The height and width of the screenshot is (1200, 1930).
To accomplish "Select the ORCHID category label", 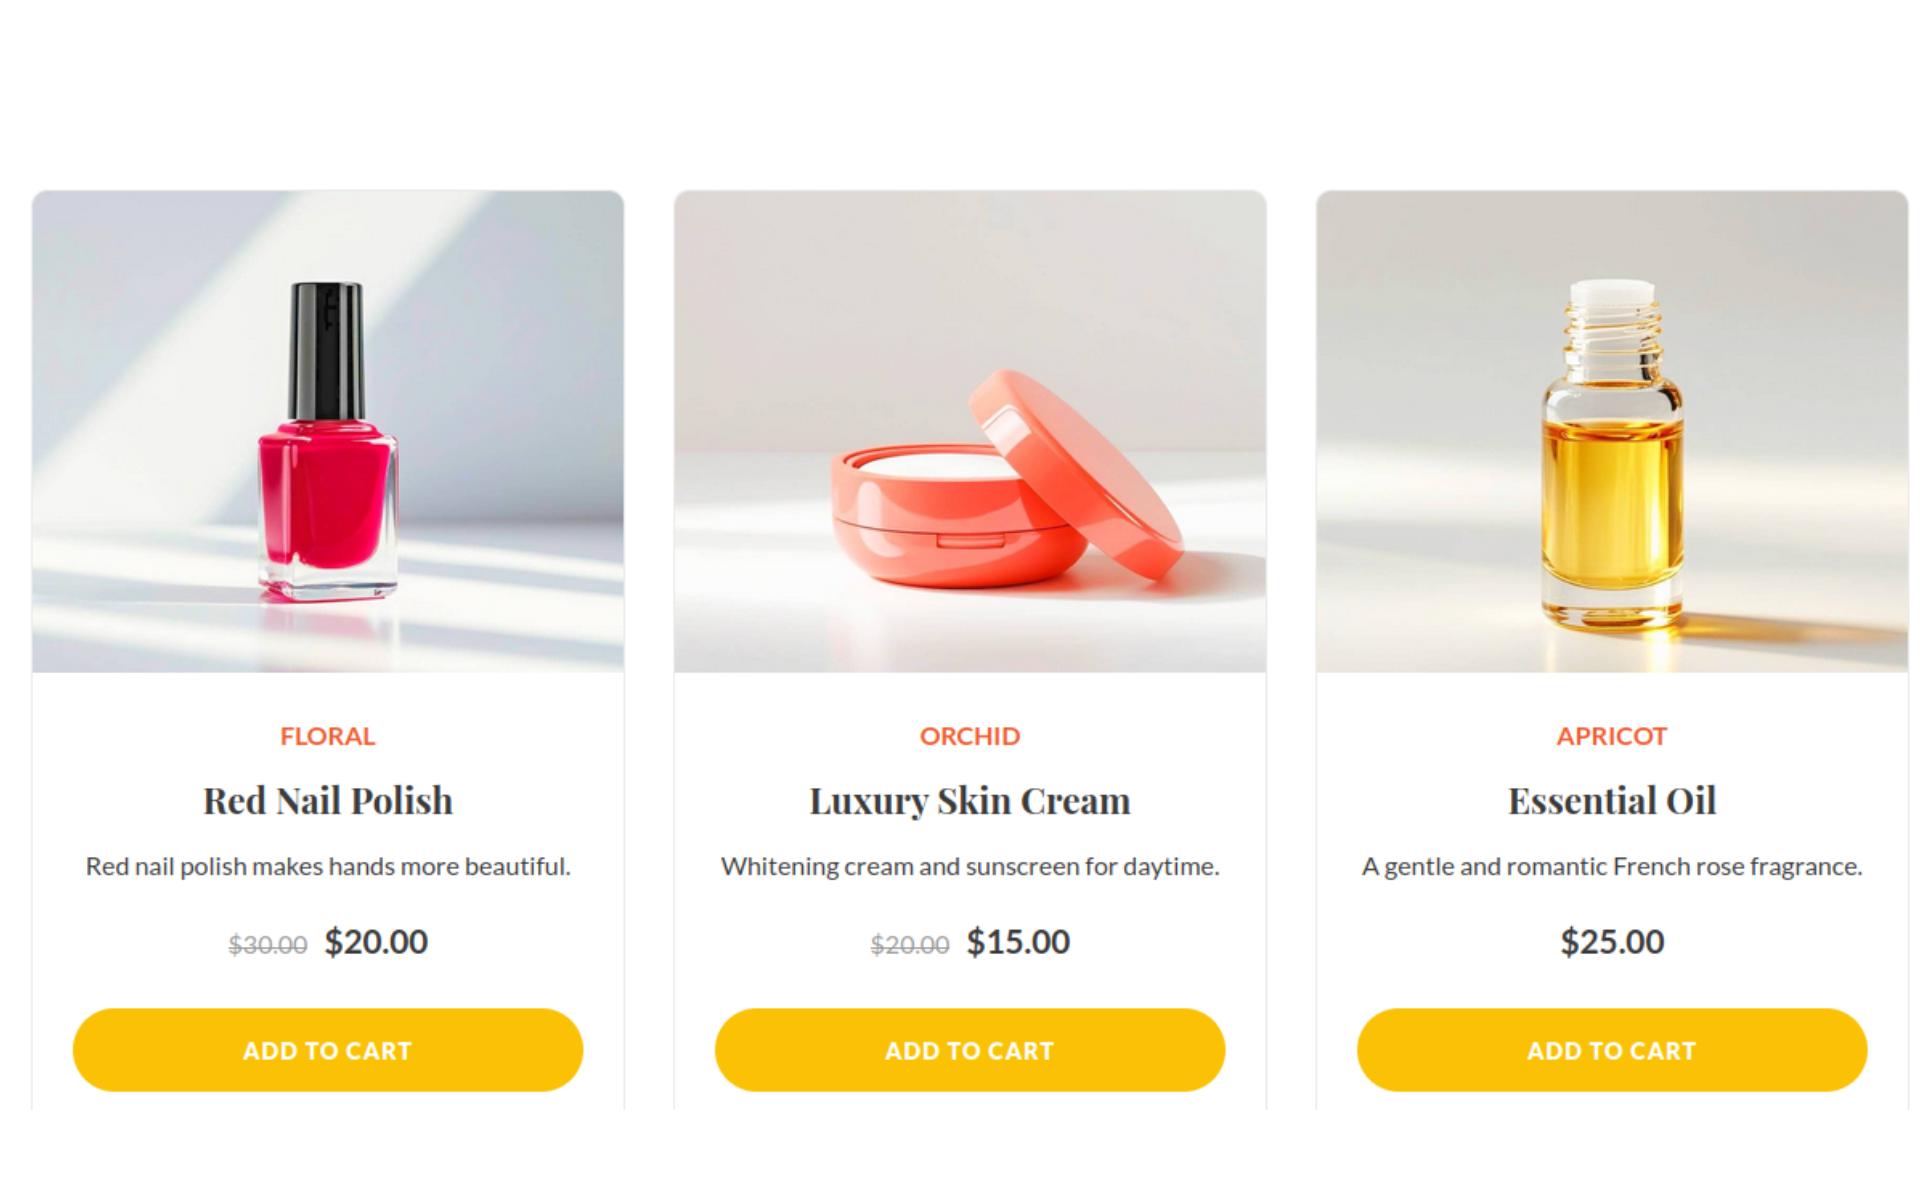I will [x=970, y=736].
